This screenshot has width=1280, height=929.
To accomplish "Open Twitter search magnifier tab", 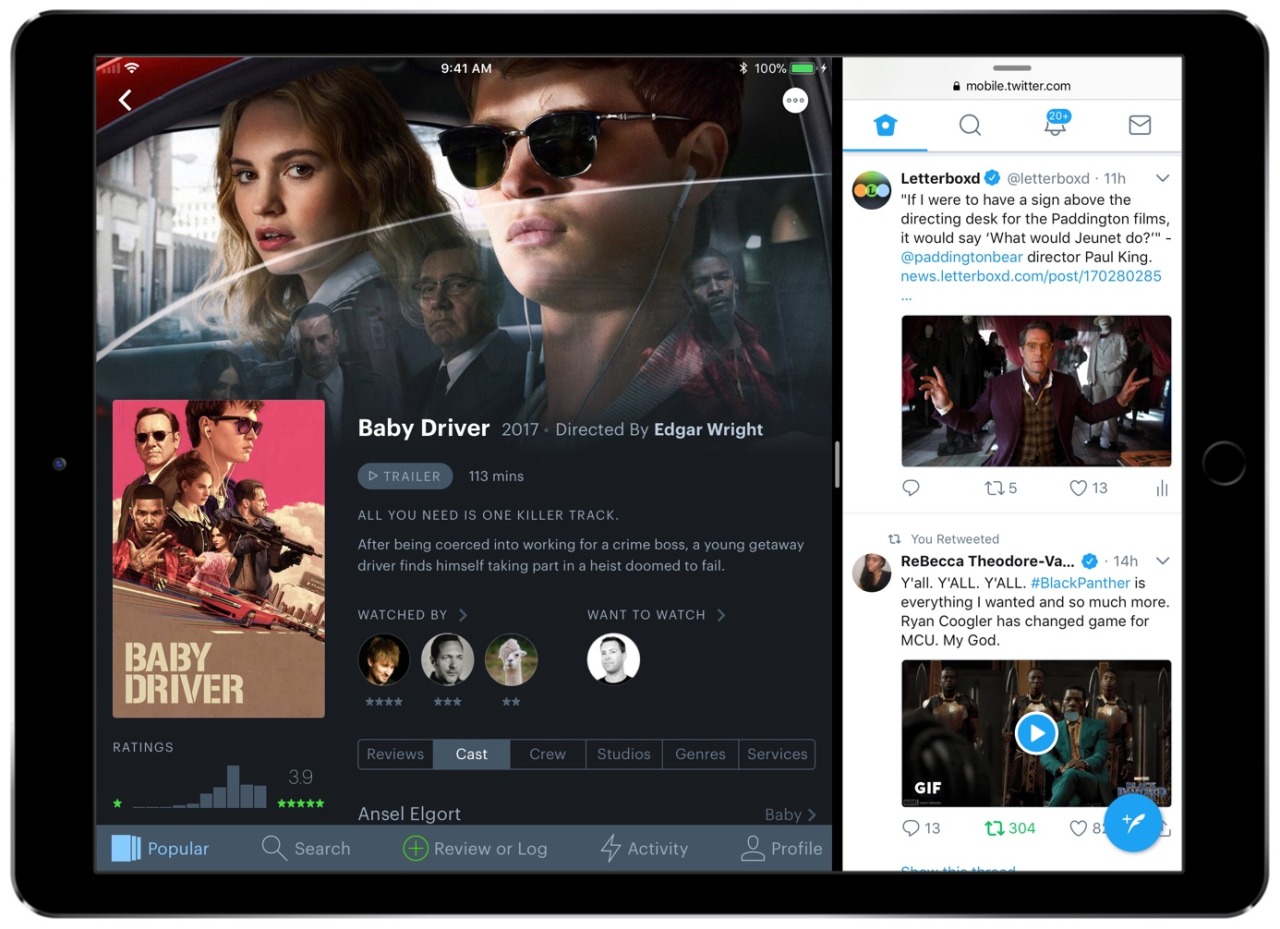I will (x=970, y=125).
